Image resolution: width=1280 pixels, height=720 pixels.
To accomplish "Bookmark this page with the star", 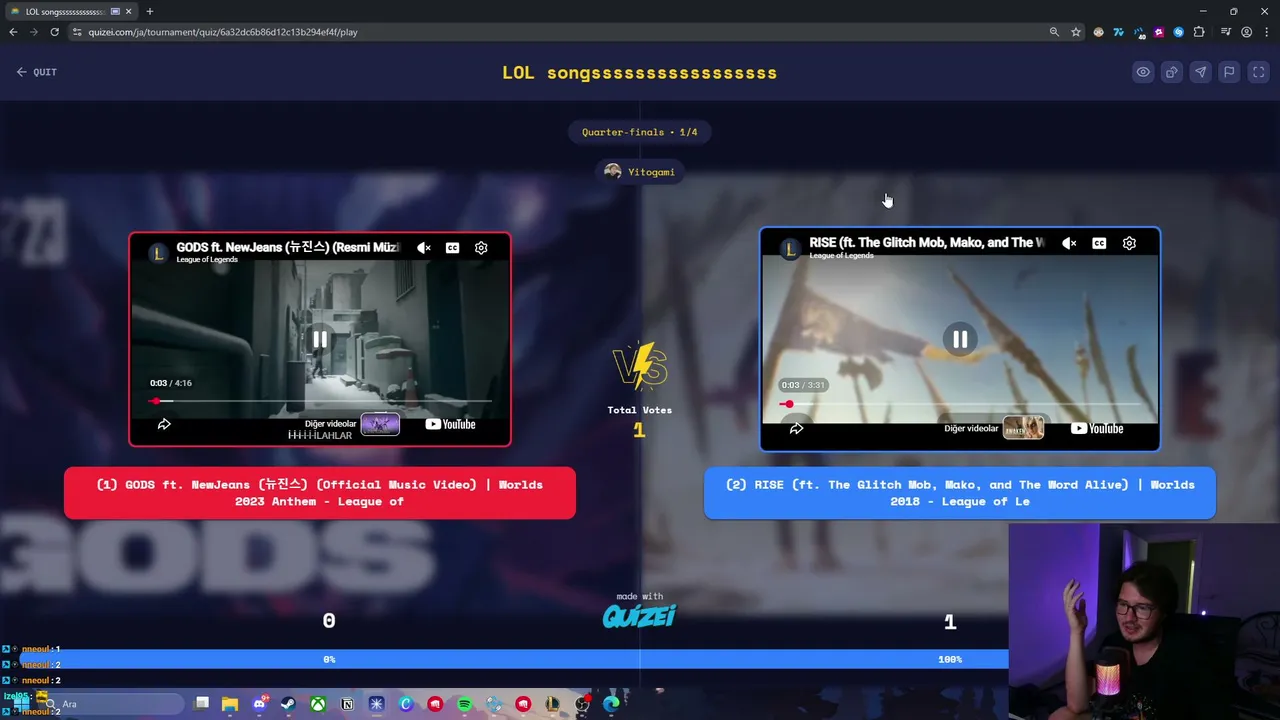I will coord(1076,32).
